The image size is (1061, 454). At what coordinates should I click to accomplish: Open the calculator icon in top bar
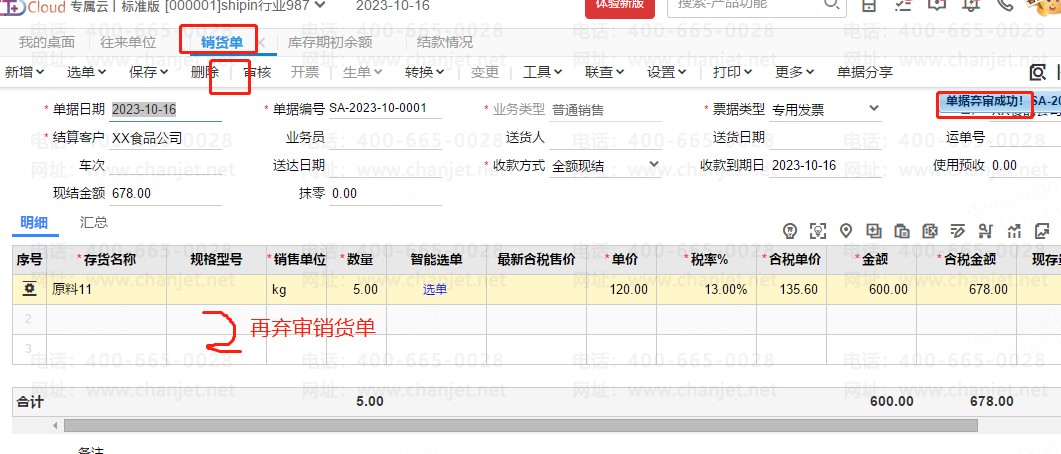point(870,5)
